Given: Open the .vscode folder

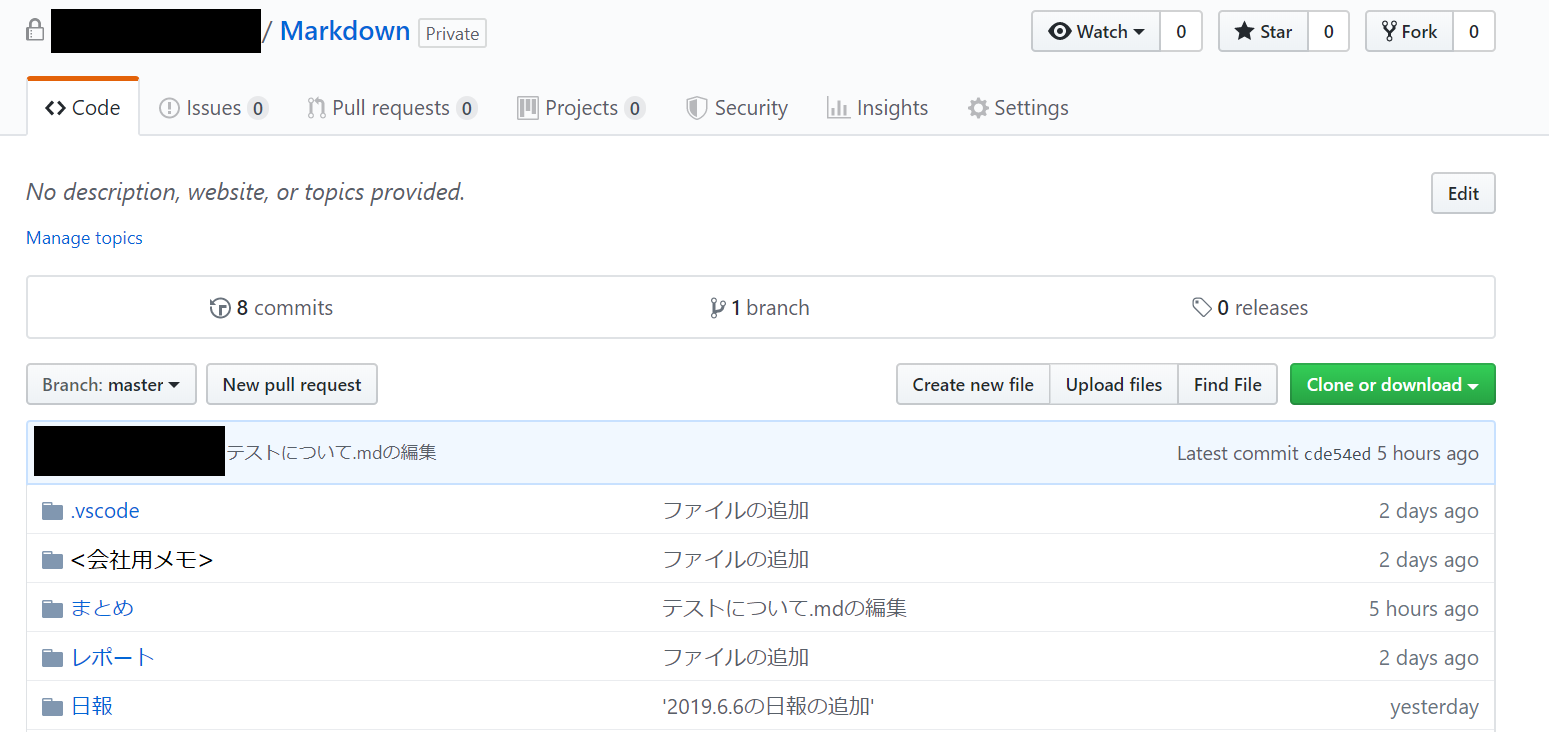Looking at the screenshot, I should (x=105, y=511).
